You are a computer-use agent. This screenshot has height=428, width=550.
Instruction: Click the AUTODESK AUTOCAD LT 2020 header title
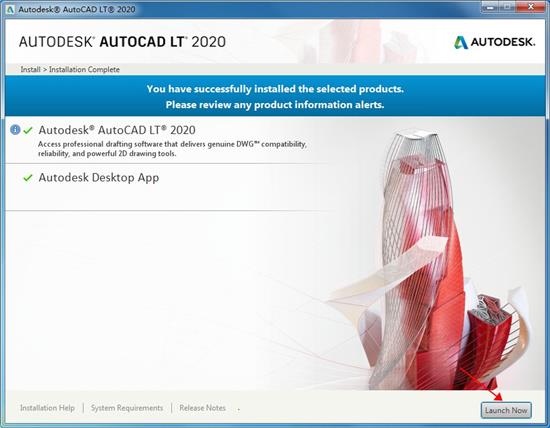(122, 42)
